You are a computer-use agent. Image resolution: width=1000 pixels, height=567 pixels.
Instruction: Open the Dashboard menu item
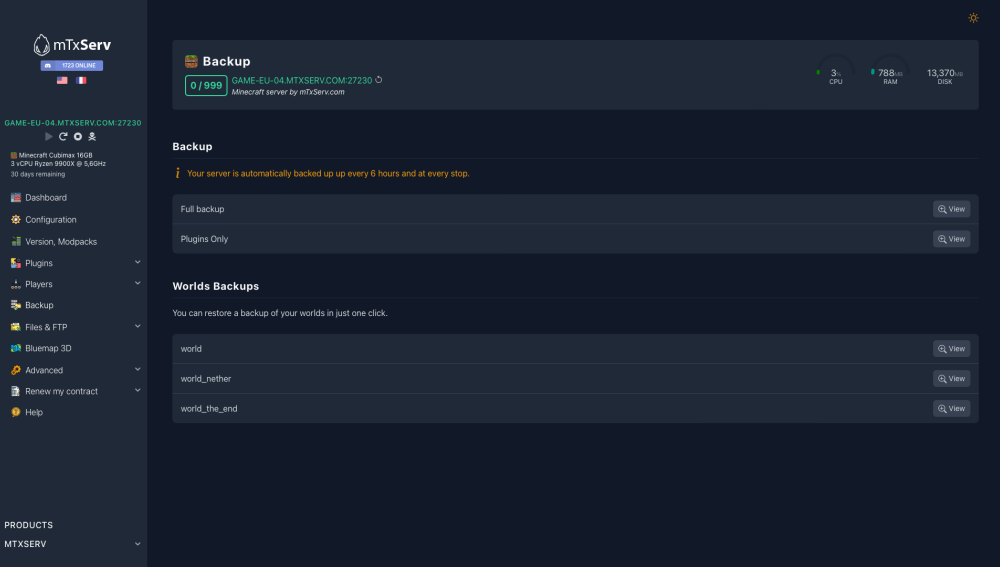tap(46, 198)
